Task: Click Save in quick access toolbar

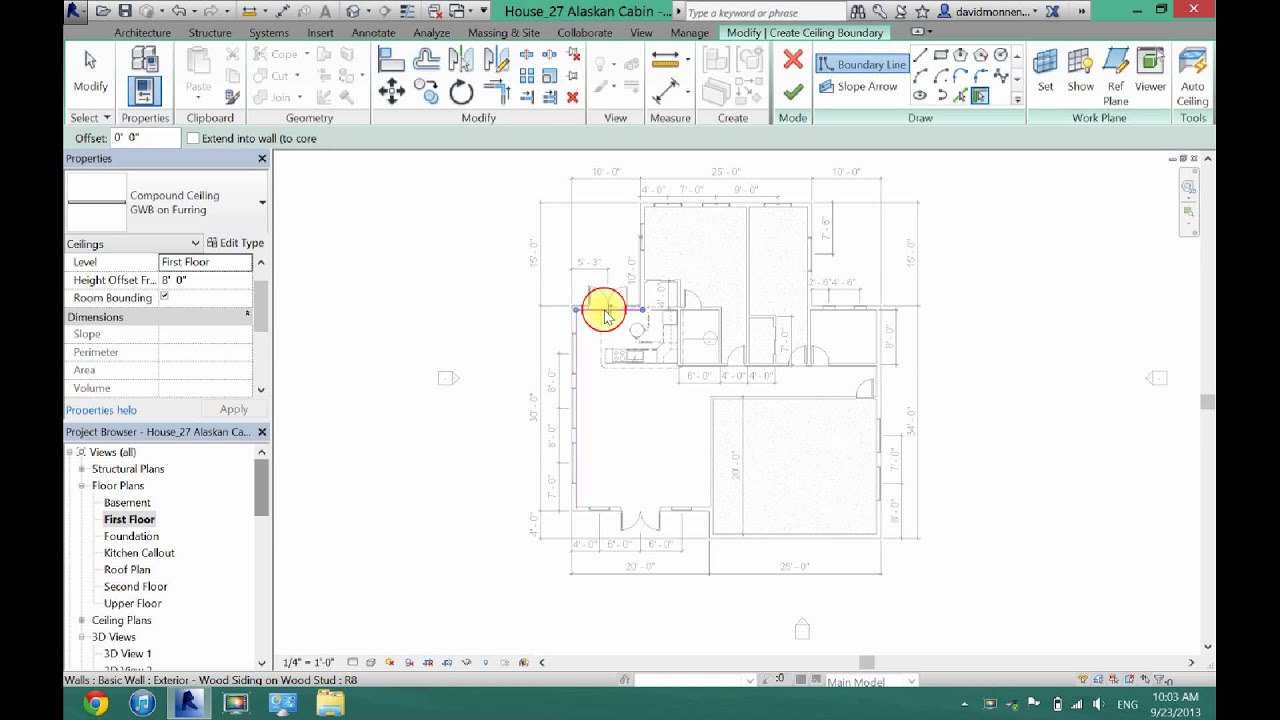Action: pyautogui.click(x=125, y=11)
